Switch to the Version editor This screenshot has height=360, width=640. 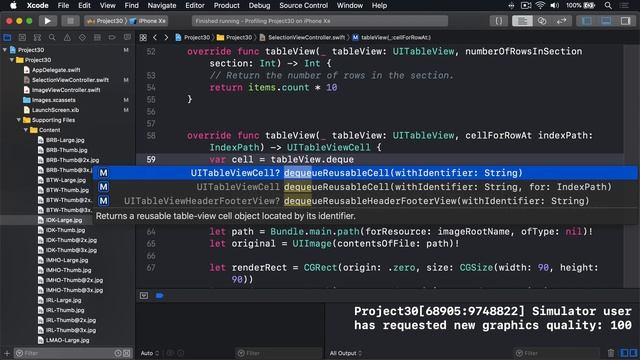[562, 21]
